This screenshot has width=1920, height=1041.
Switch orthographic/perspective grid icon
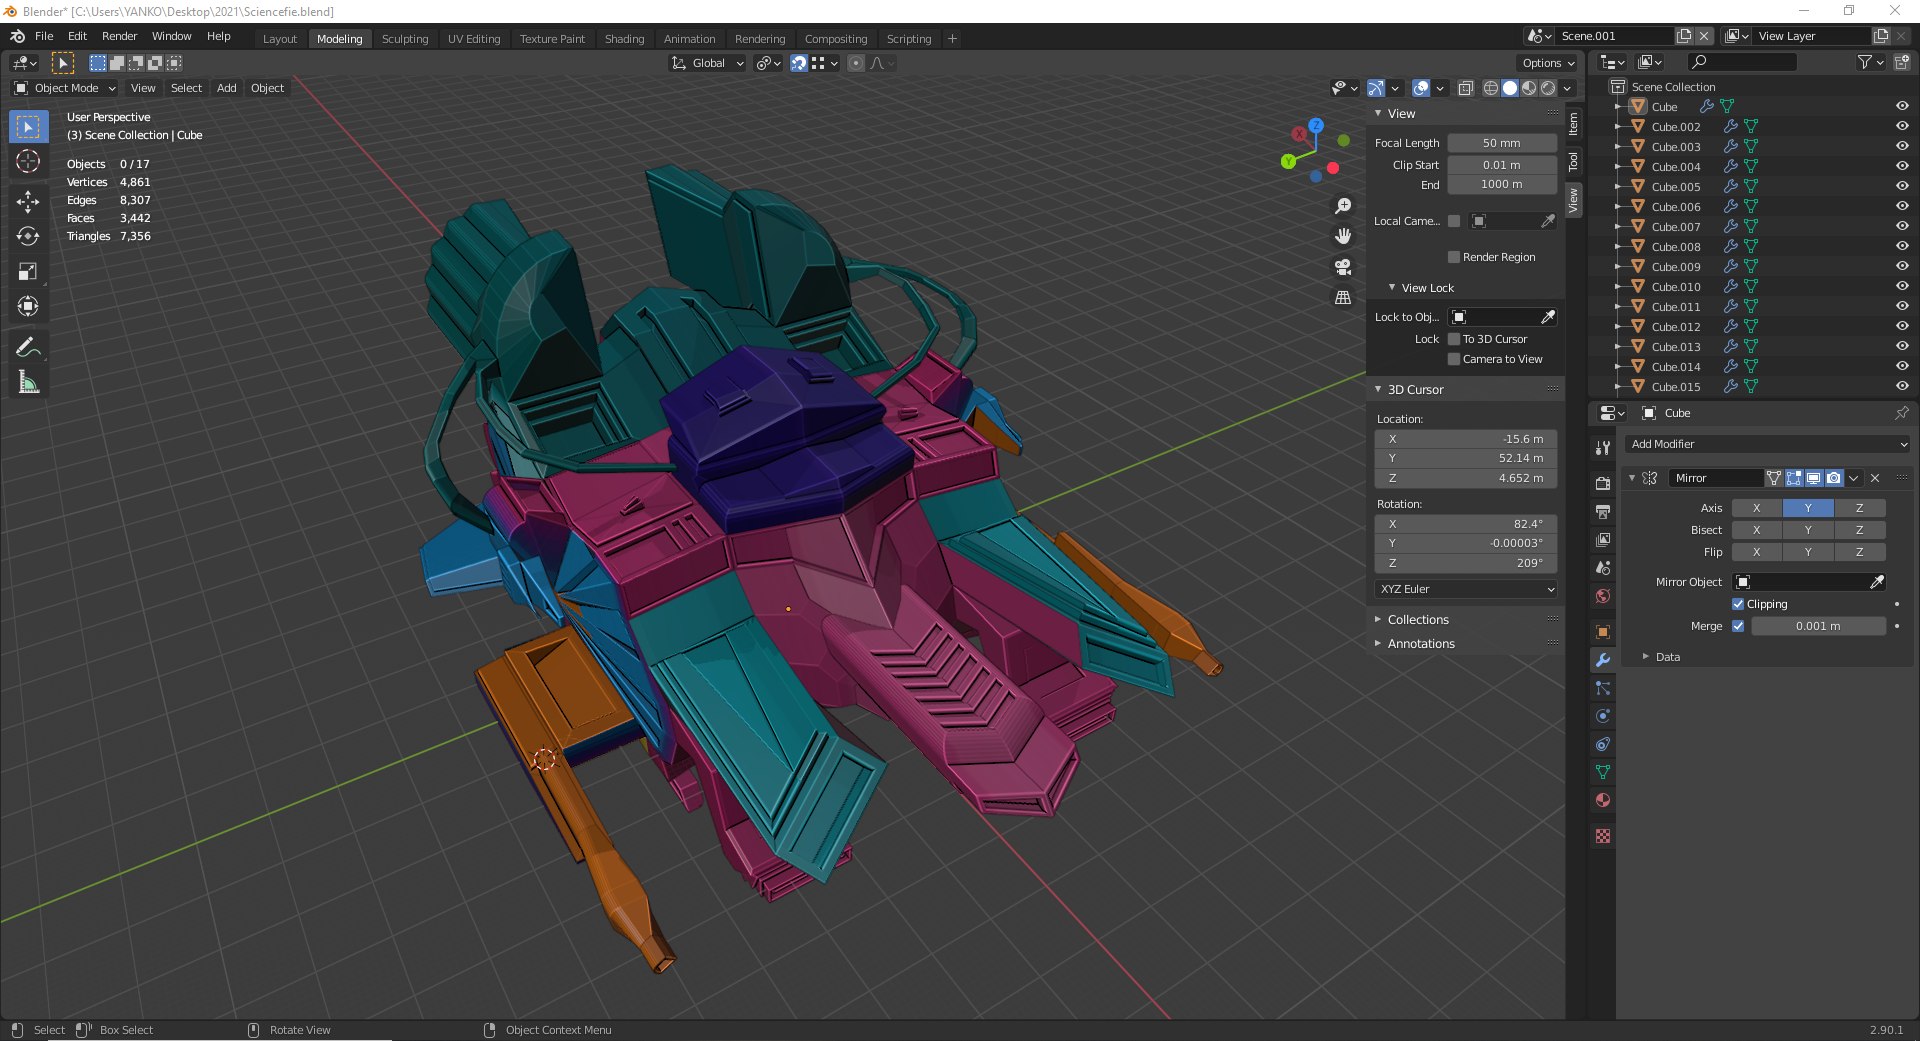pos(1343,297)
